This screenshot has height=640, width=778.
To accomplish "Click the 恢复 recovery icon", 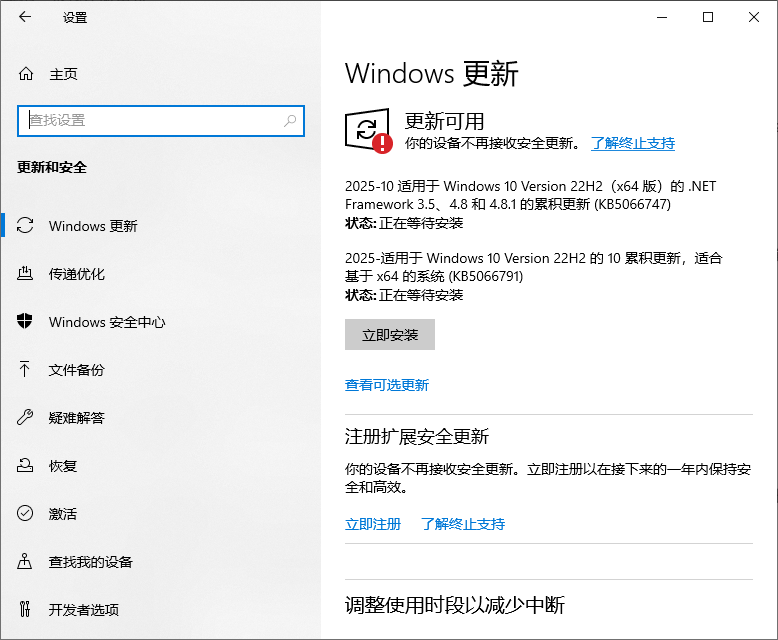I will (25, 465).
